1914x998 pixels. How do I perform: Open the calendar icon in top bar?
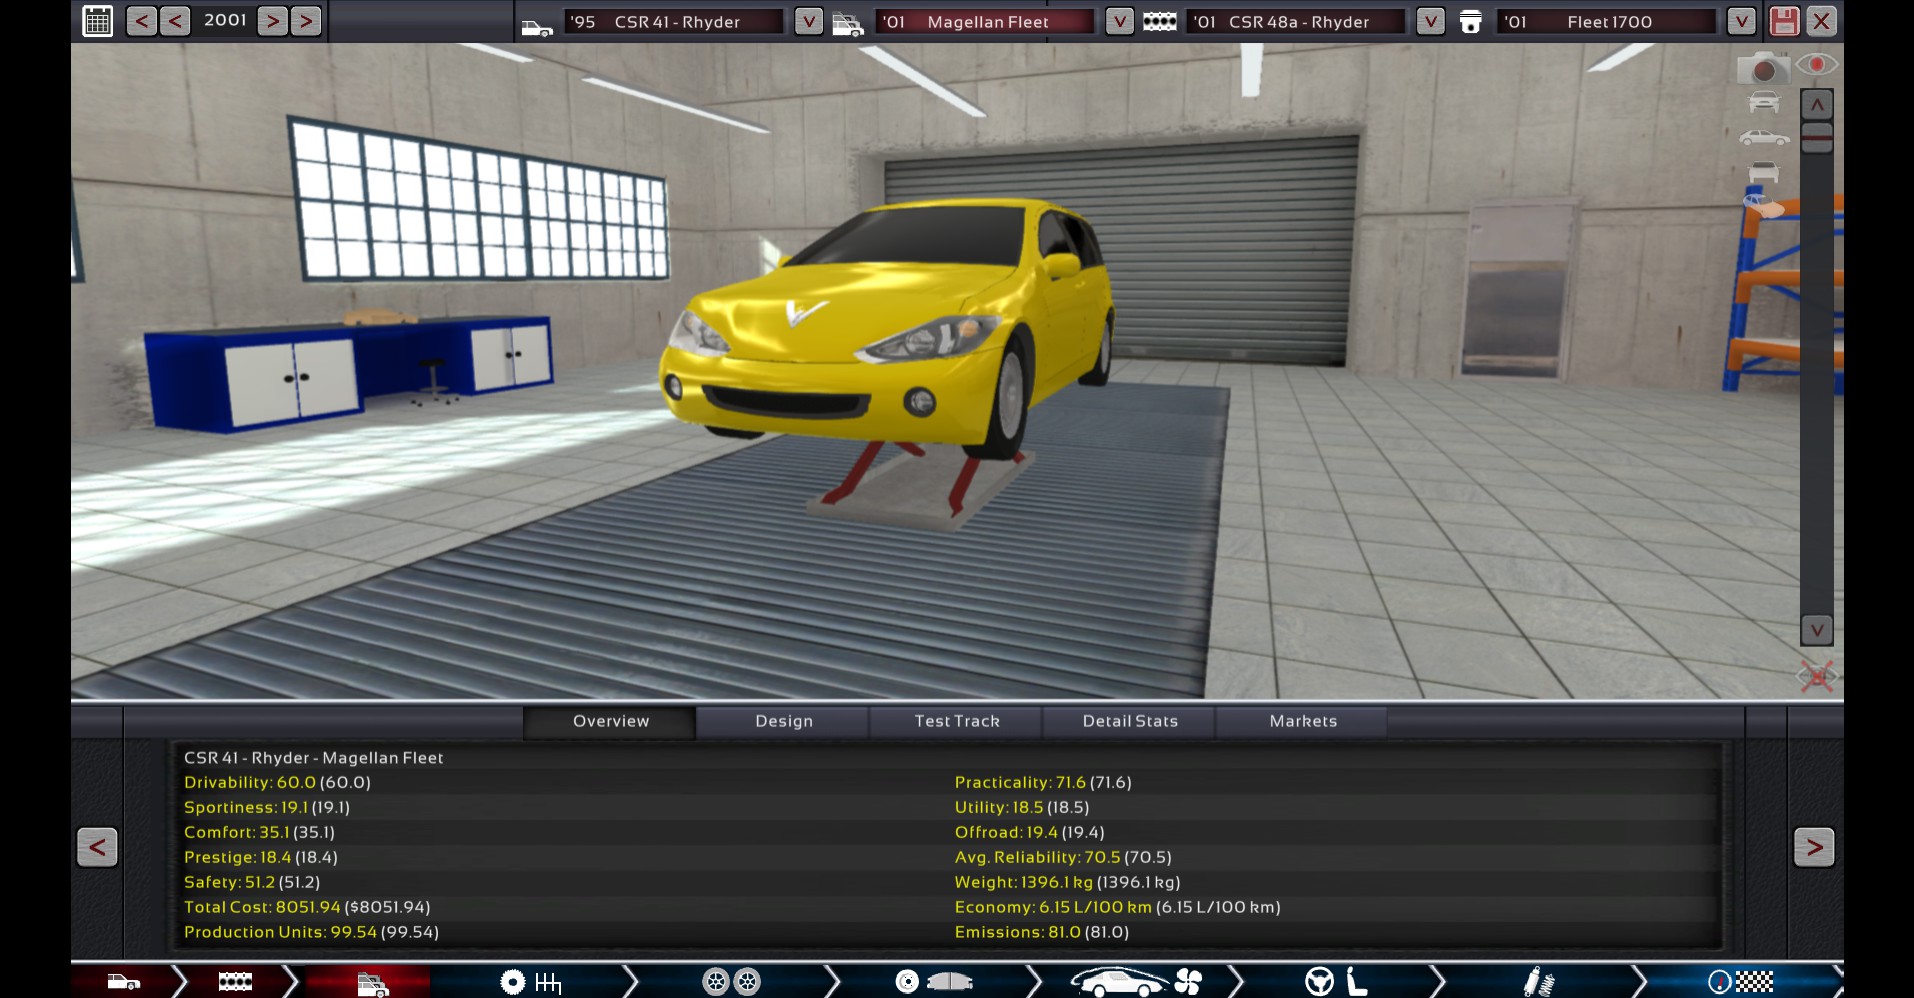97,21
